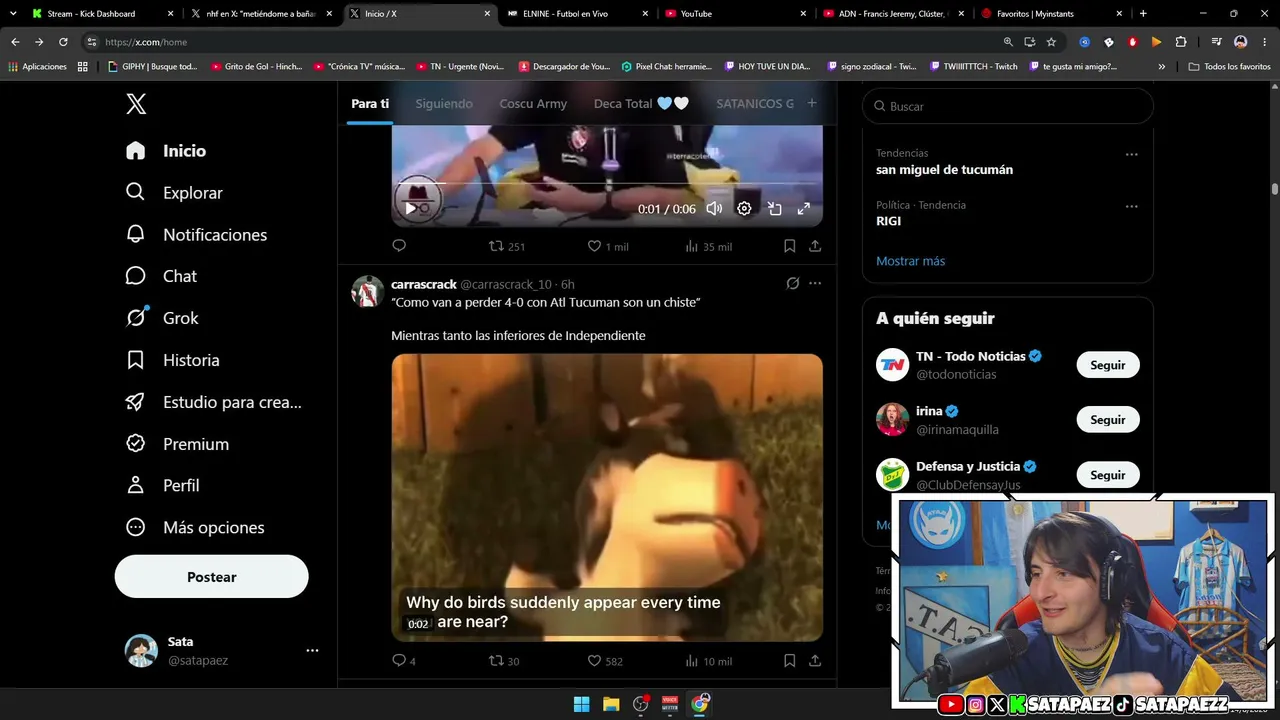Screen dimensions: 1280x720
Task: Show more bookmarks with the chevron
Action: [1162, 67]
